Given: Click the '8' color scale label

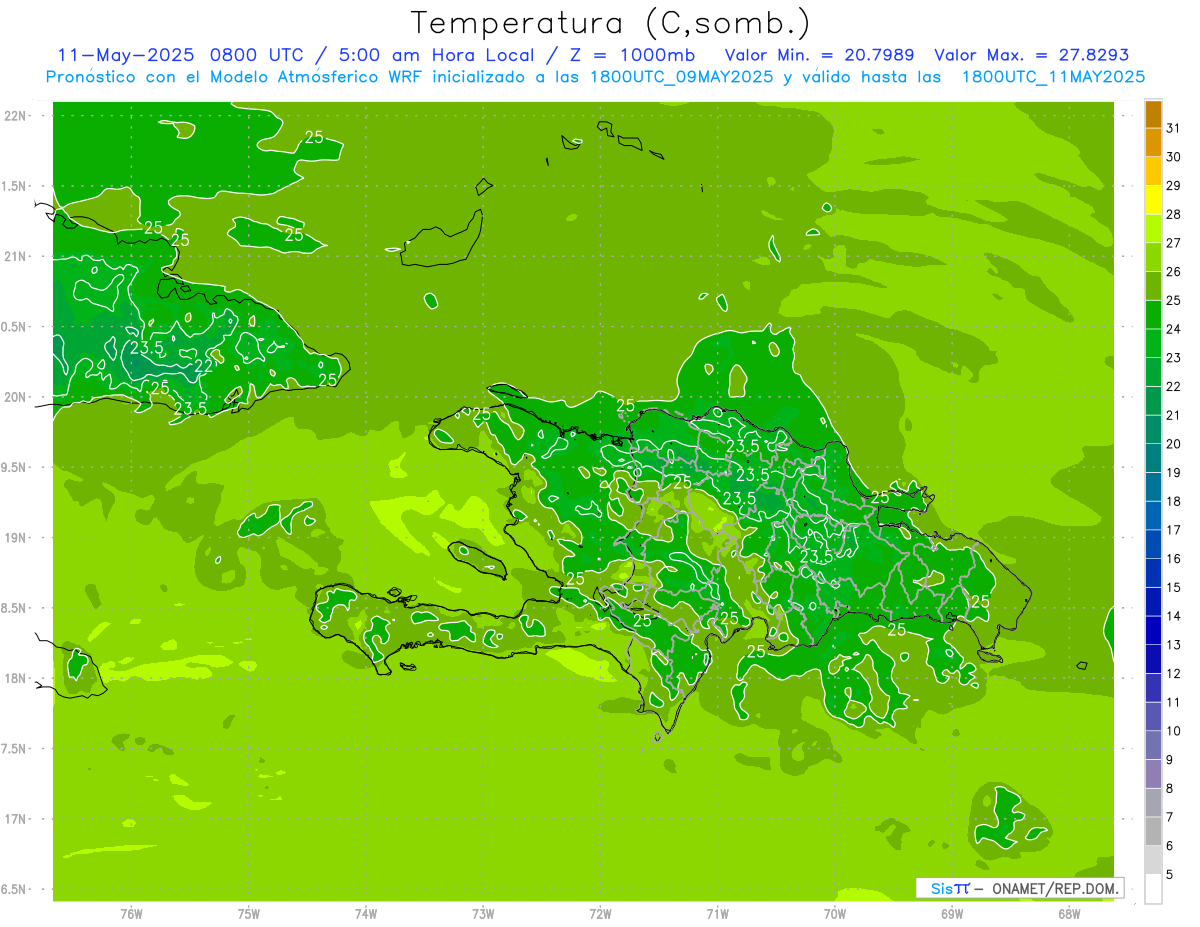Looking at the screenshot, I should click(1170, 789).
